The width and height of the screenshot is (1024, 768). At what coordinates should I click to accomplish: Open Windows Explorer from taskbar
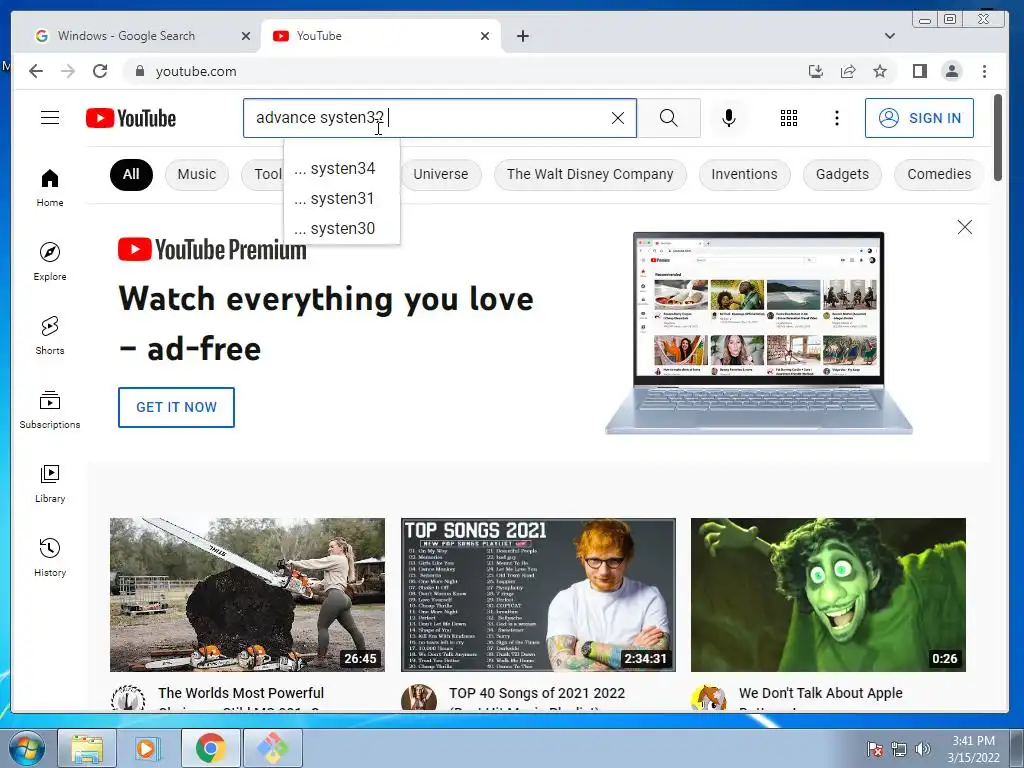tap(87, 748)
